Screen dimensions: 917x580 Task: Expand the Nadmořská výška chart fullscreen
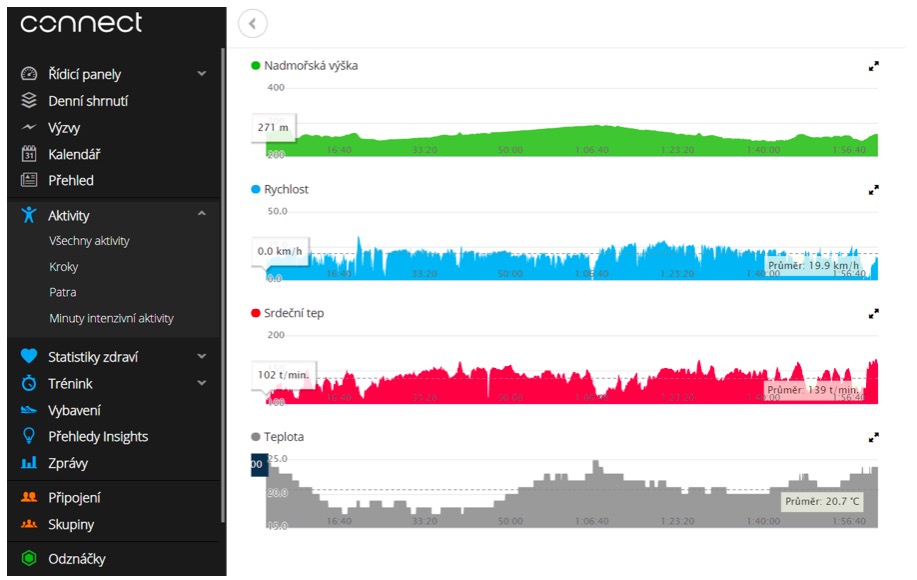click(873, 66)
